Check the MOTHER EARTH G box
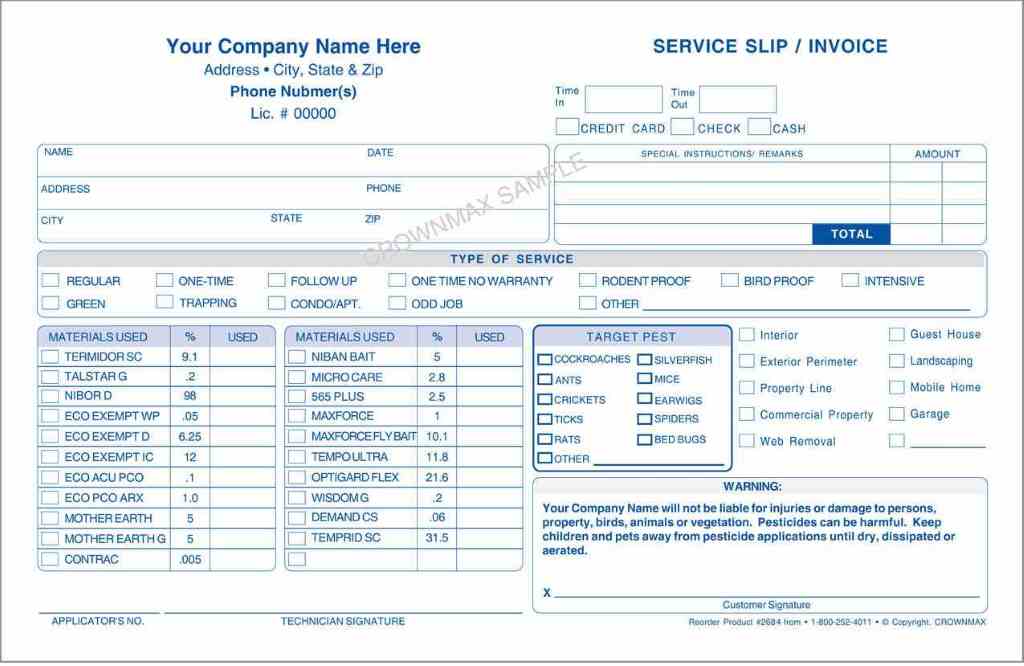The width and height of the screenshot is (1024, 666). coord(50,539)
